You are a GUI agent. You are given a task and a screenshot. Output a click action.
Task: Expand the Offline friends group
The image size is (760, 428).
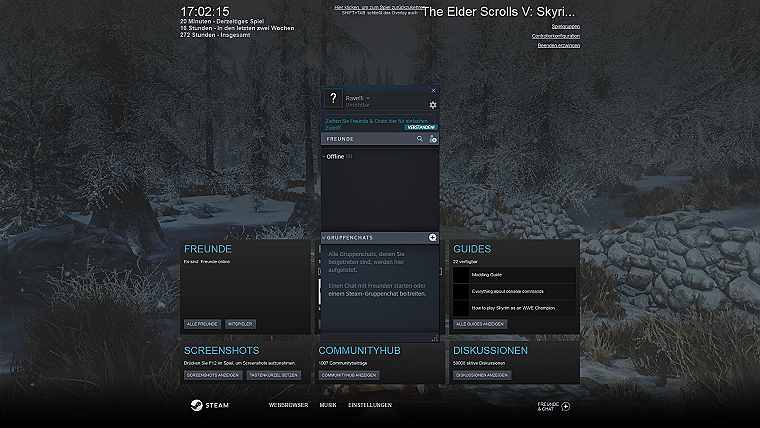click(x=335, y=157)
